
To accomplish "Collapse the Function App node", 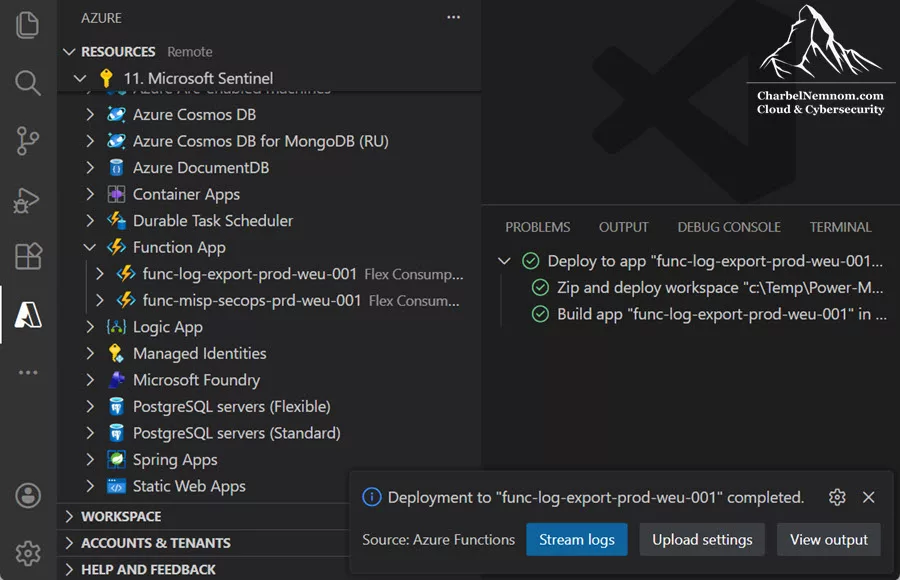I will [90, 248].
